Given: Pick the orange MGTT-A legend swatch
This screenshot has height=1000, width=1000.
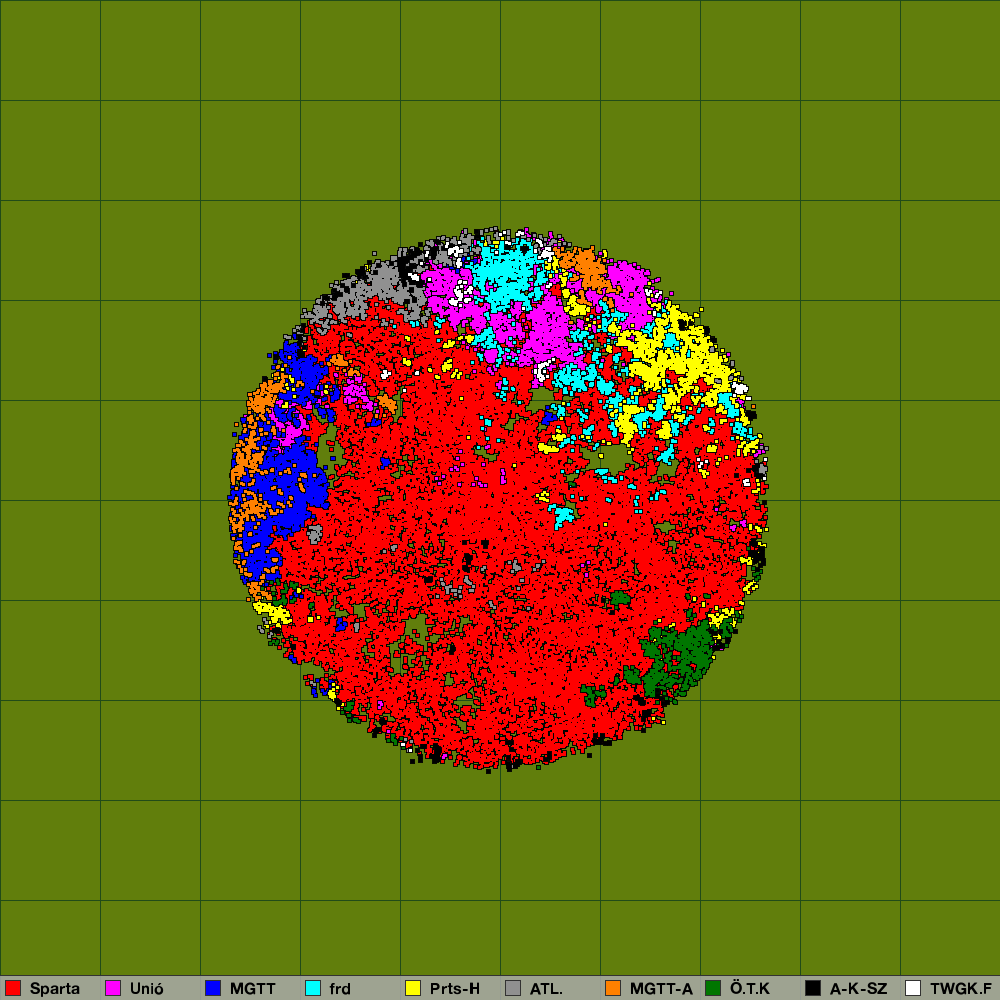Looking at the screenshot, I should pos(613,988).
